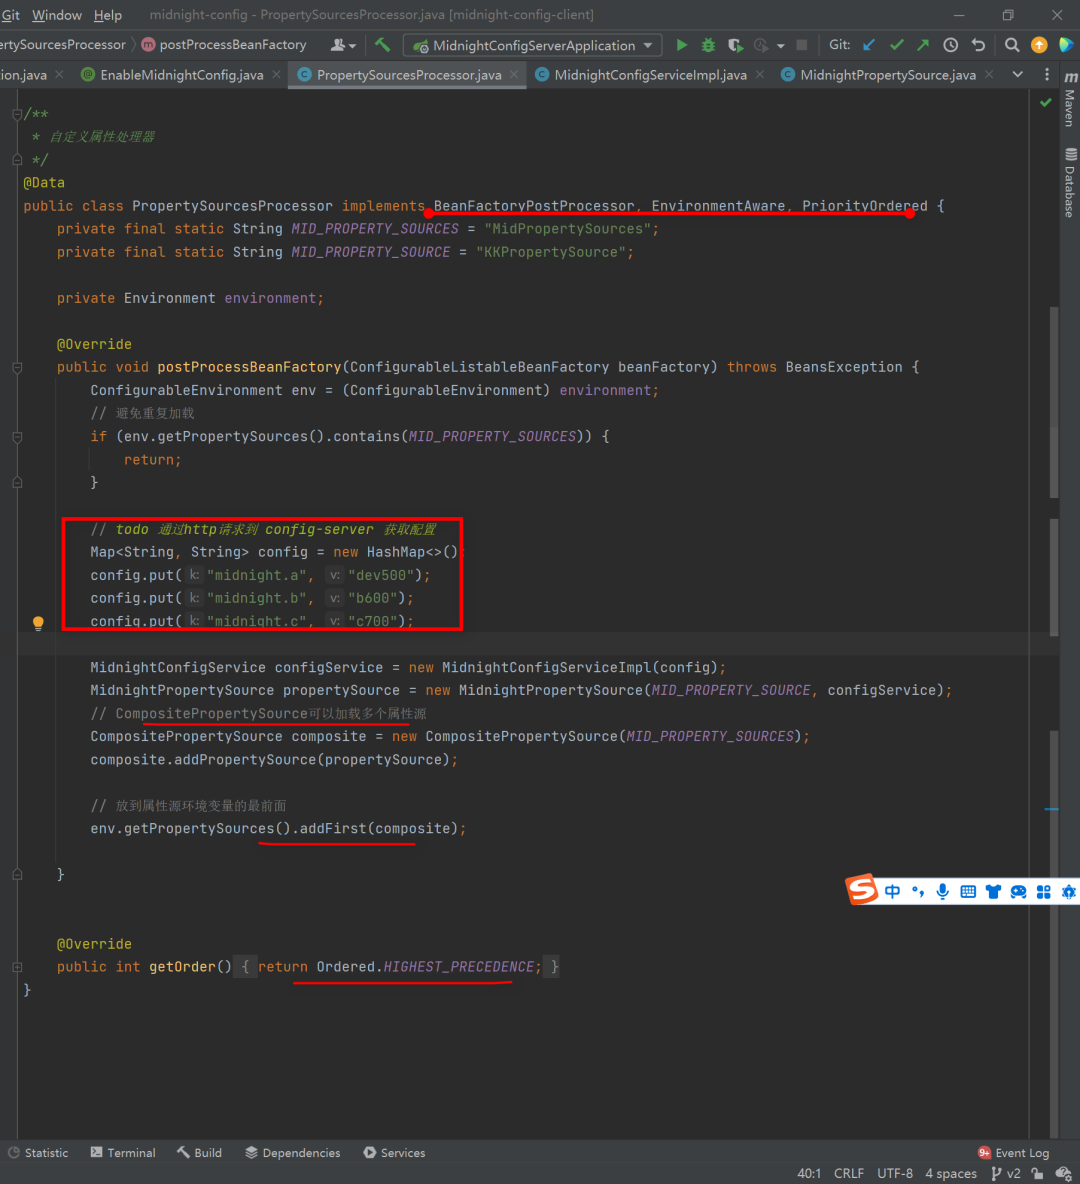The width and height of the screenshot is (1080, 1184).
Task: Change line separator CRLF in status bar
Action: click(848, 1173)
